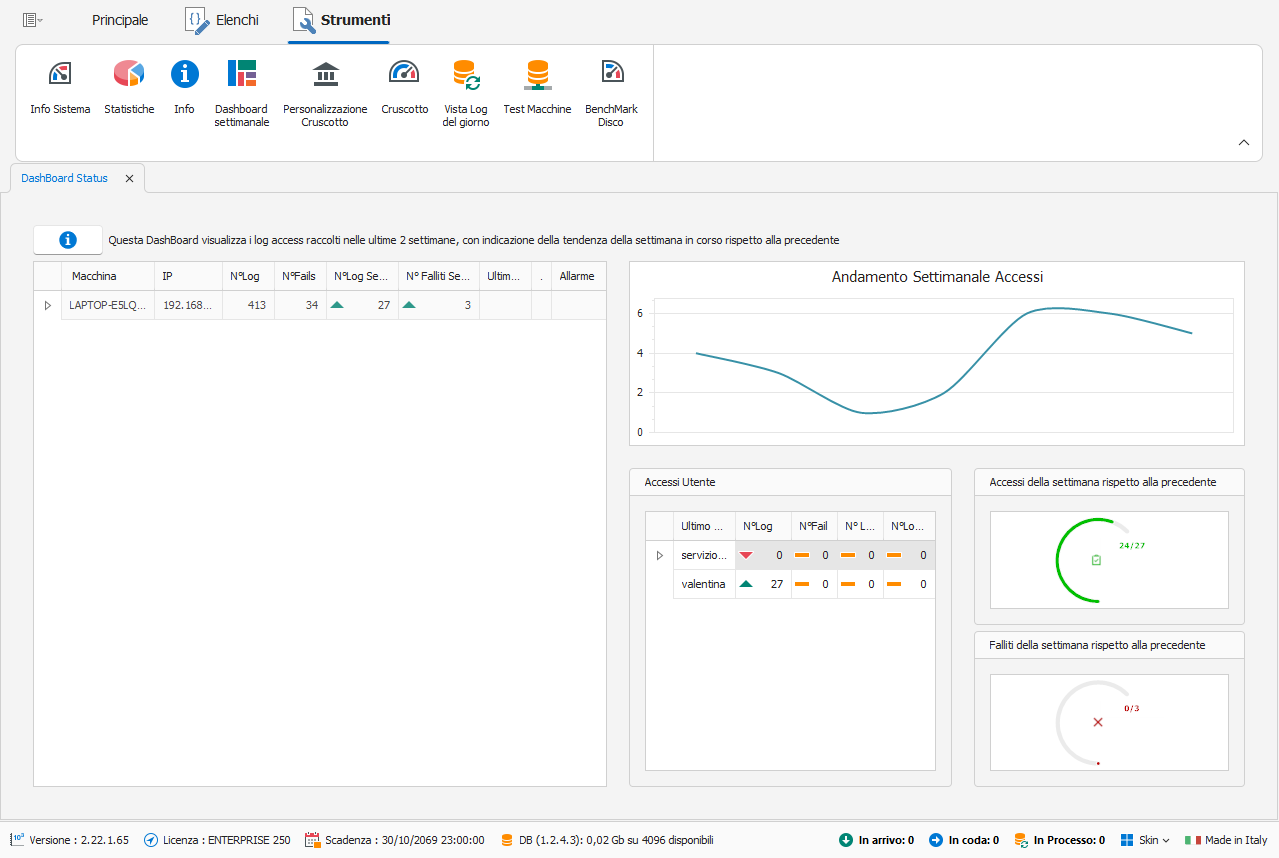Click the Ultim... column header in machine table
1279x858 pixels.
[505, 276]
